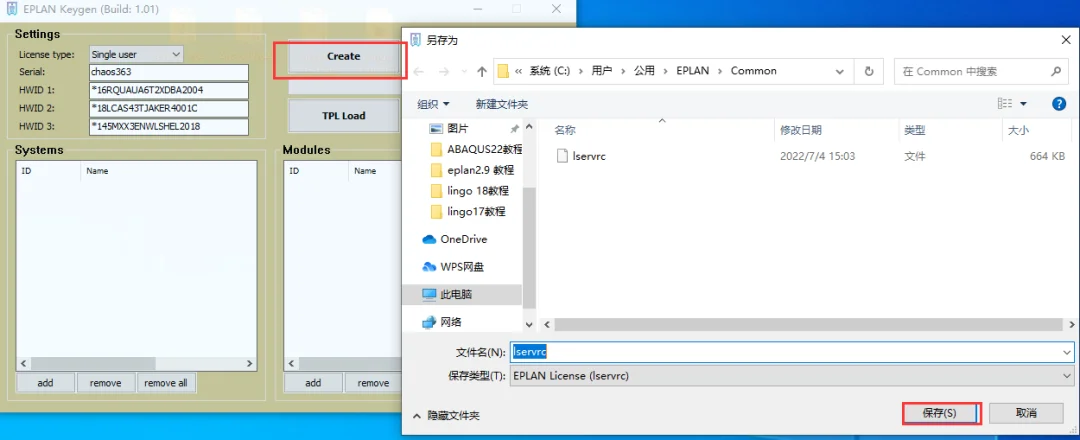Refresh the Common folder view

869,71
